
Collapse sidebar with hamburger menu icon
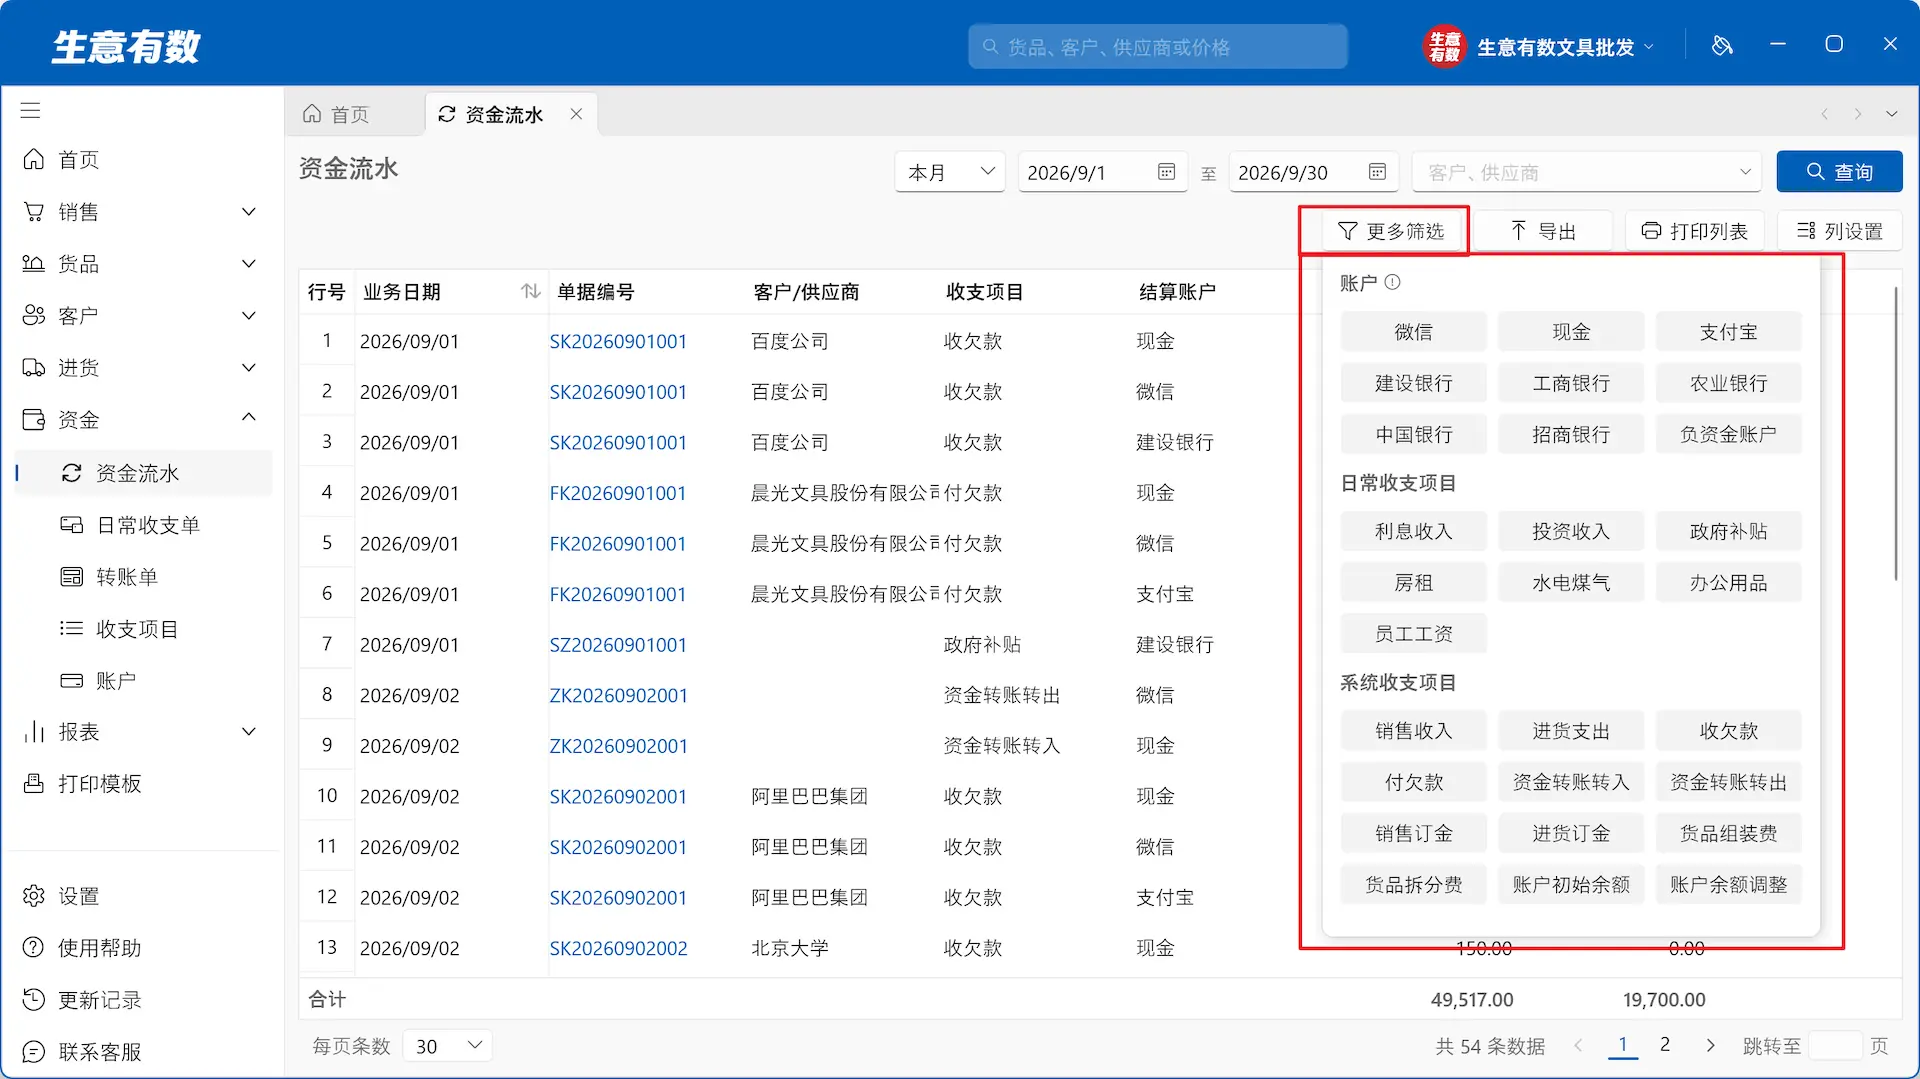(31, 111)
